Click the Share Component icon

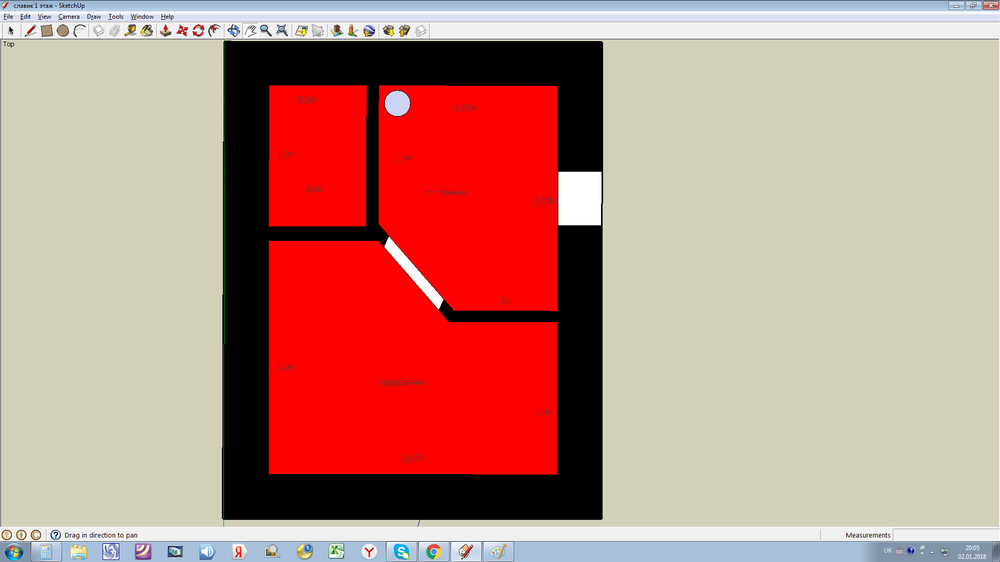pos(421,31)
